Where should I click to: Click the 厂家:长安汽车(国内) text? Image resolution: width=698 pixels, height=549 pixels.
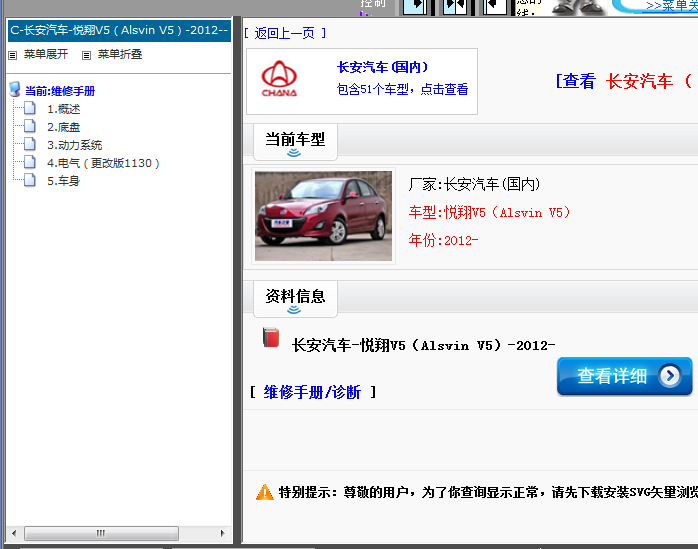coord(475,184)
